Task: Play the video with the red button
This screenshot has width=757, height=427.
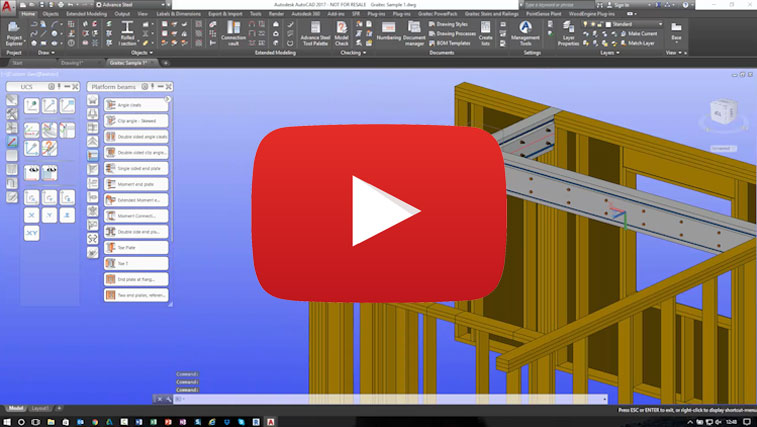Action: tap(379, 213)
